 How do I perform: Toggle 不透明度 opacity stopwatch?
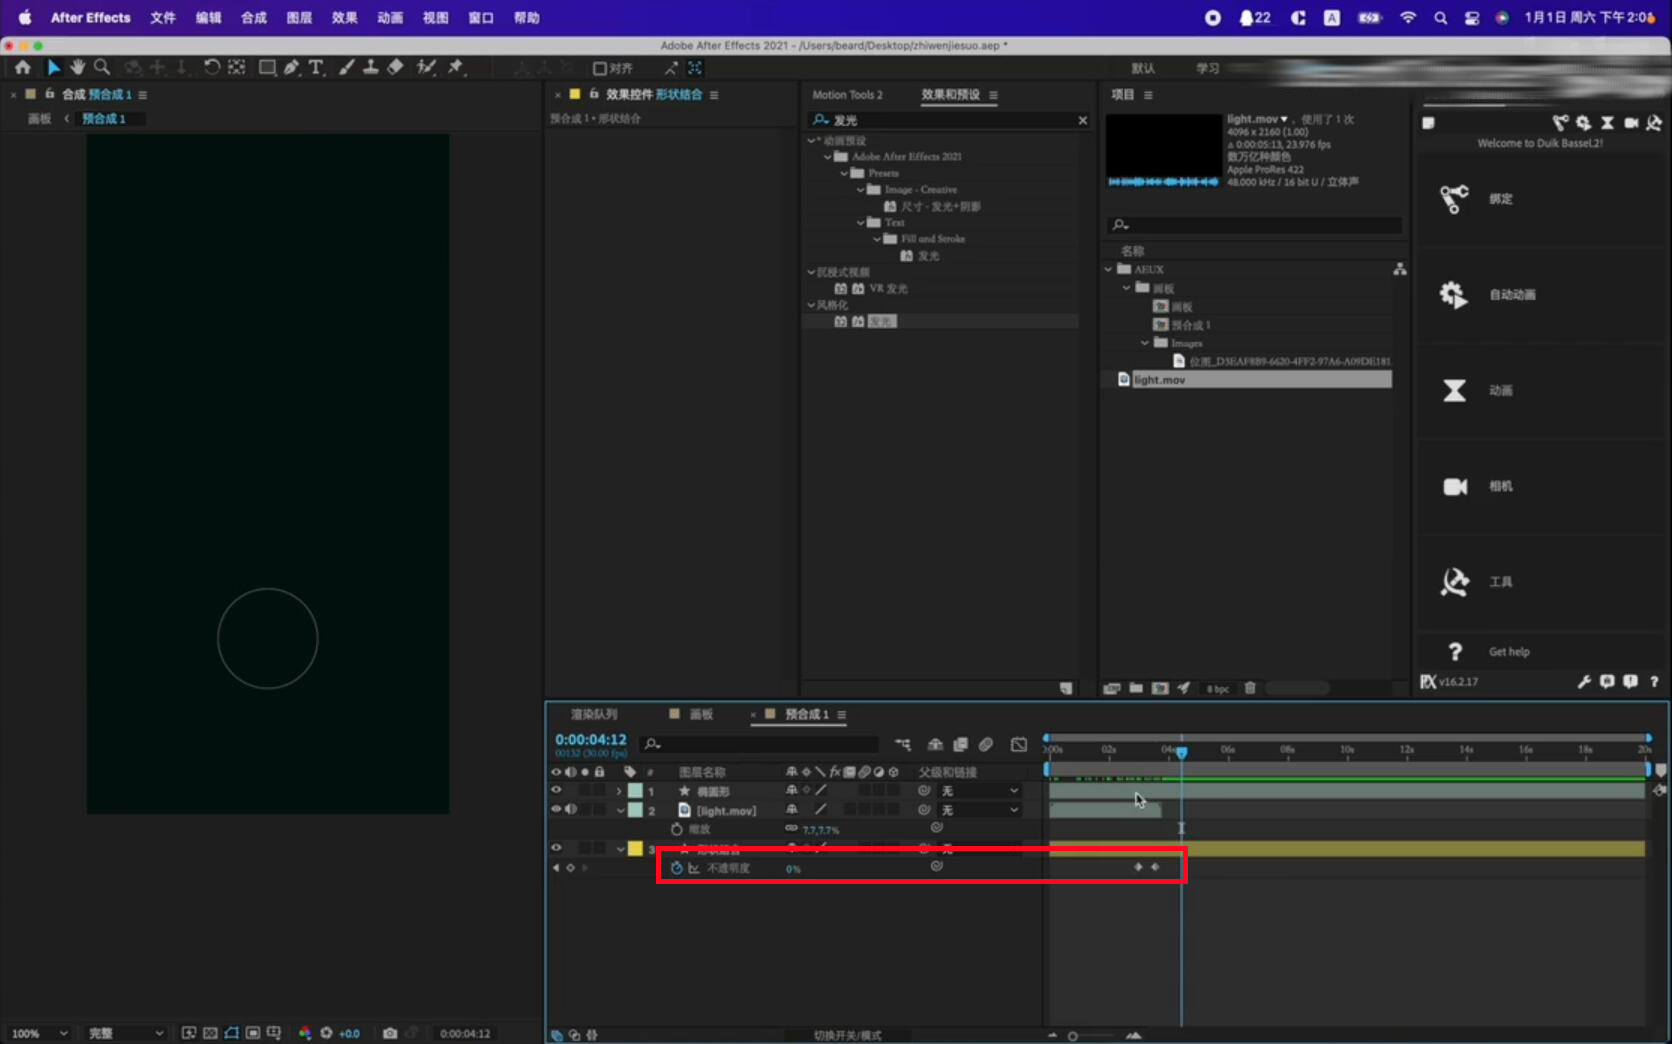point(677,868)
